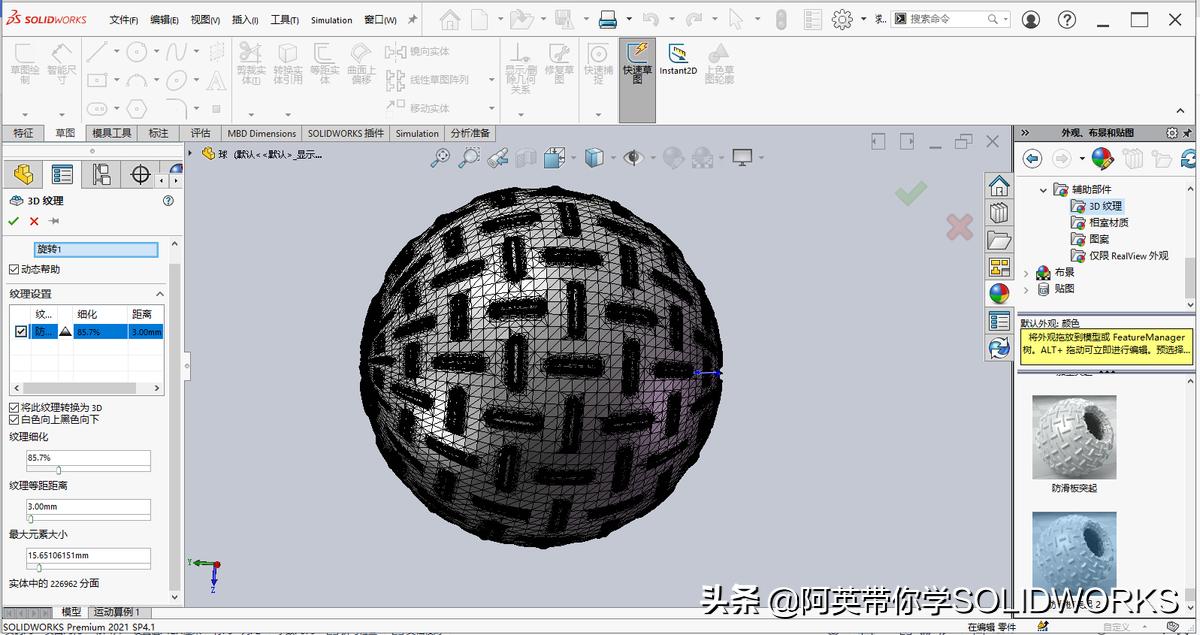The image size is (1200, 635).
Task: Click the Convert Entities icon
Action: 285,58
